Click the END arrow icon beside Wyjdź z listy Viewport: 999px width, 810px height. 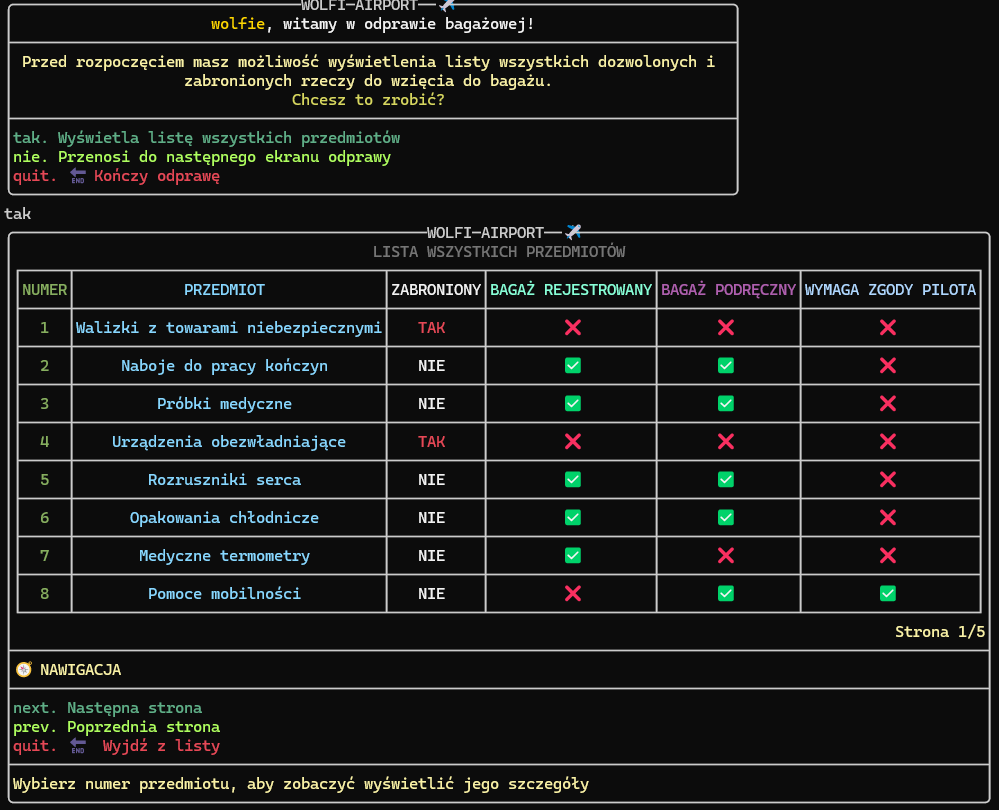tap(78, 746)
